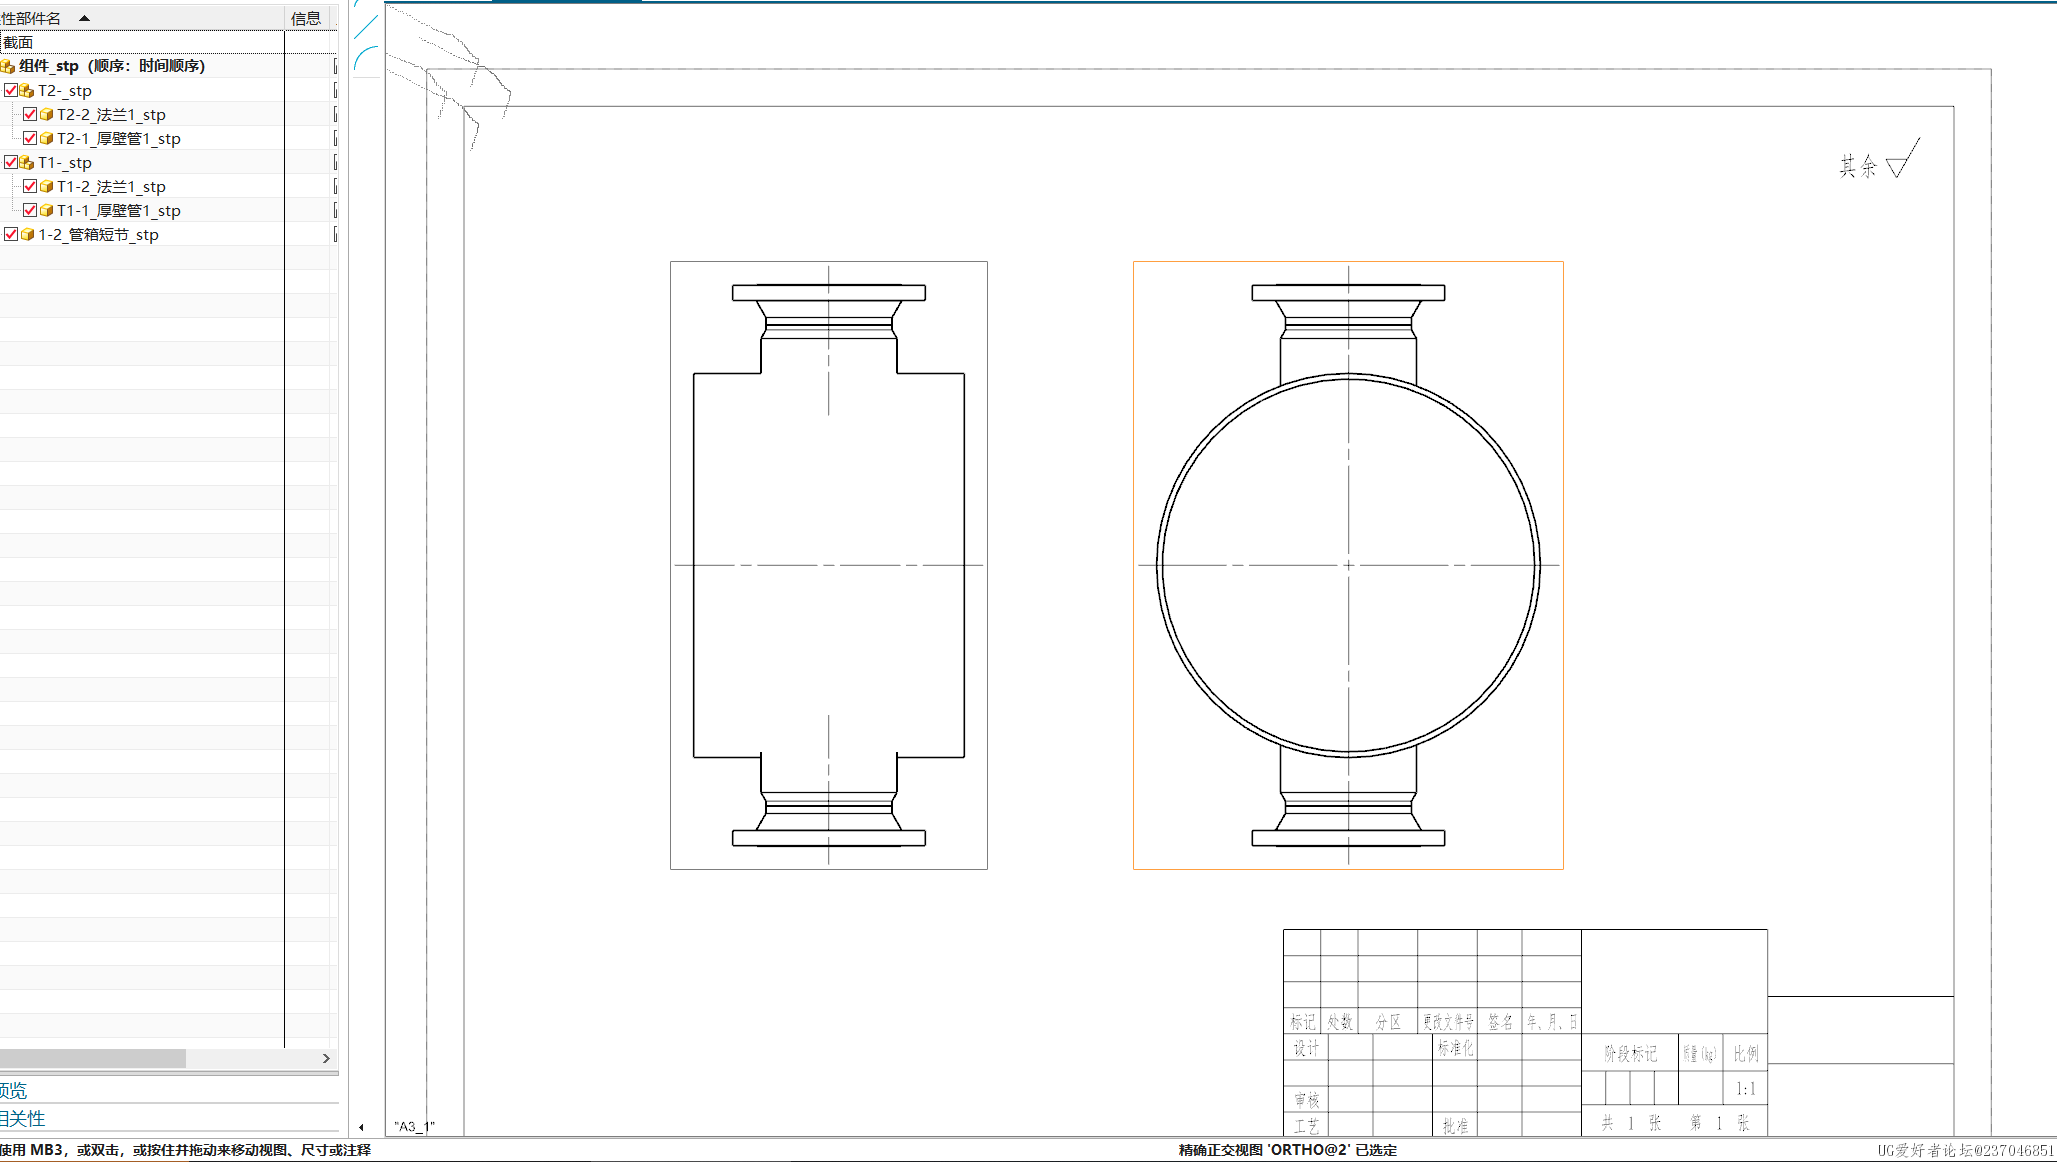Select the line sketch tool icon

(366, 27)
